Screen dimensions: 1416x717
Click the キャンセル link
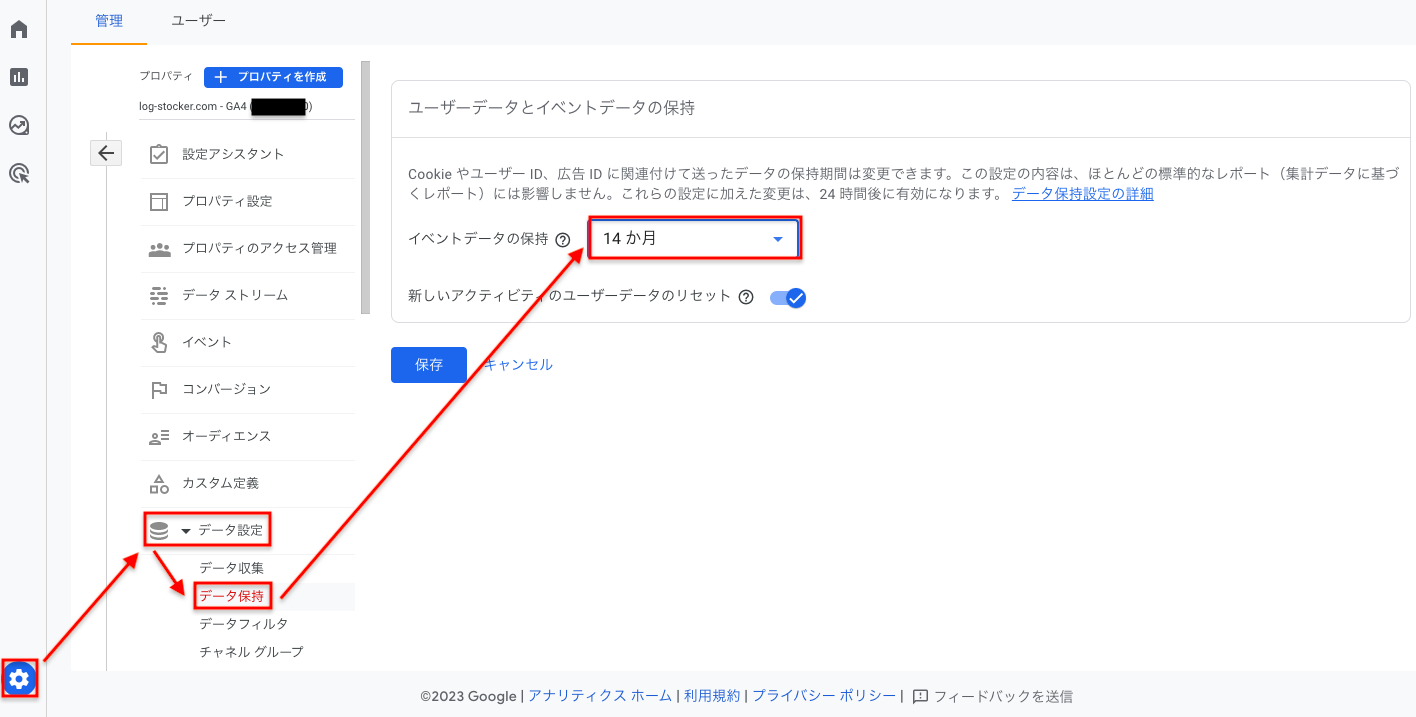pyautogui.click(x=518, y=365)
